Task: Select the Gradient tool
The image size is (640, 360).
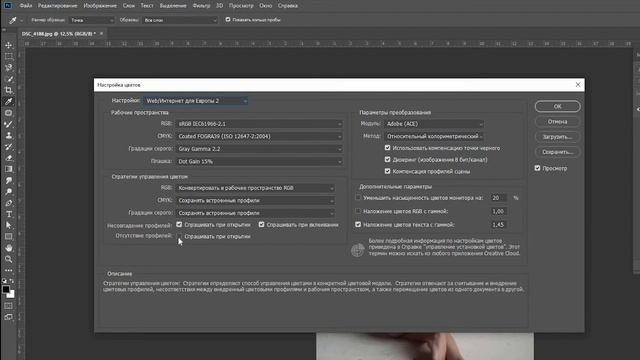Action: pos(9,169)
